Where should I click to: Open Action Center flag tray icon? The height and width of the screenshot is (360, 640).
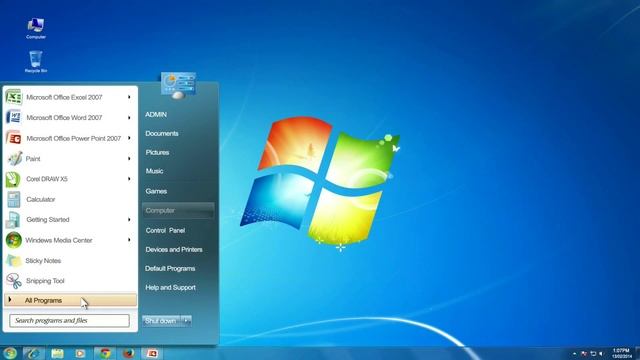pos(584,353)
